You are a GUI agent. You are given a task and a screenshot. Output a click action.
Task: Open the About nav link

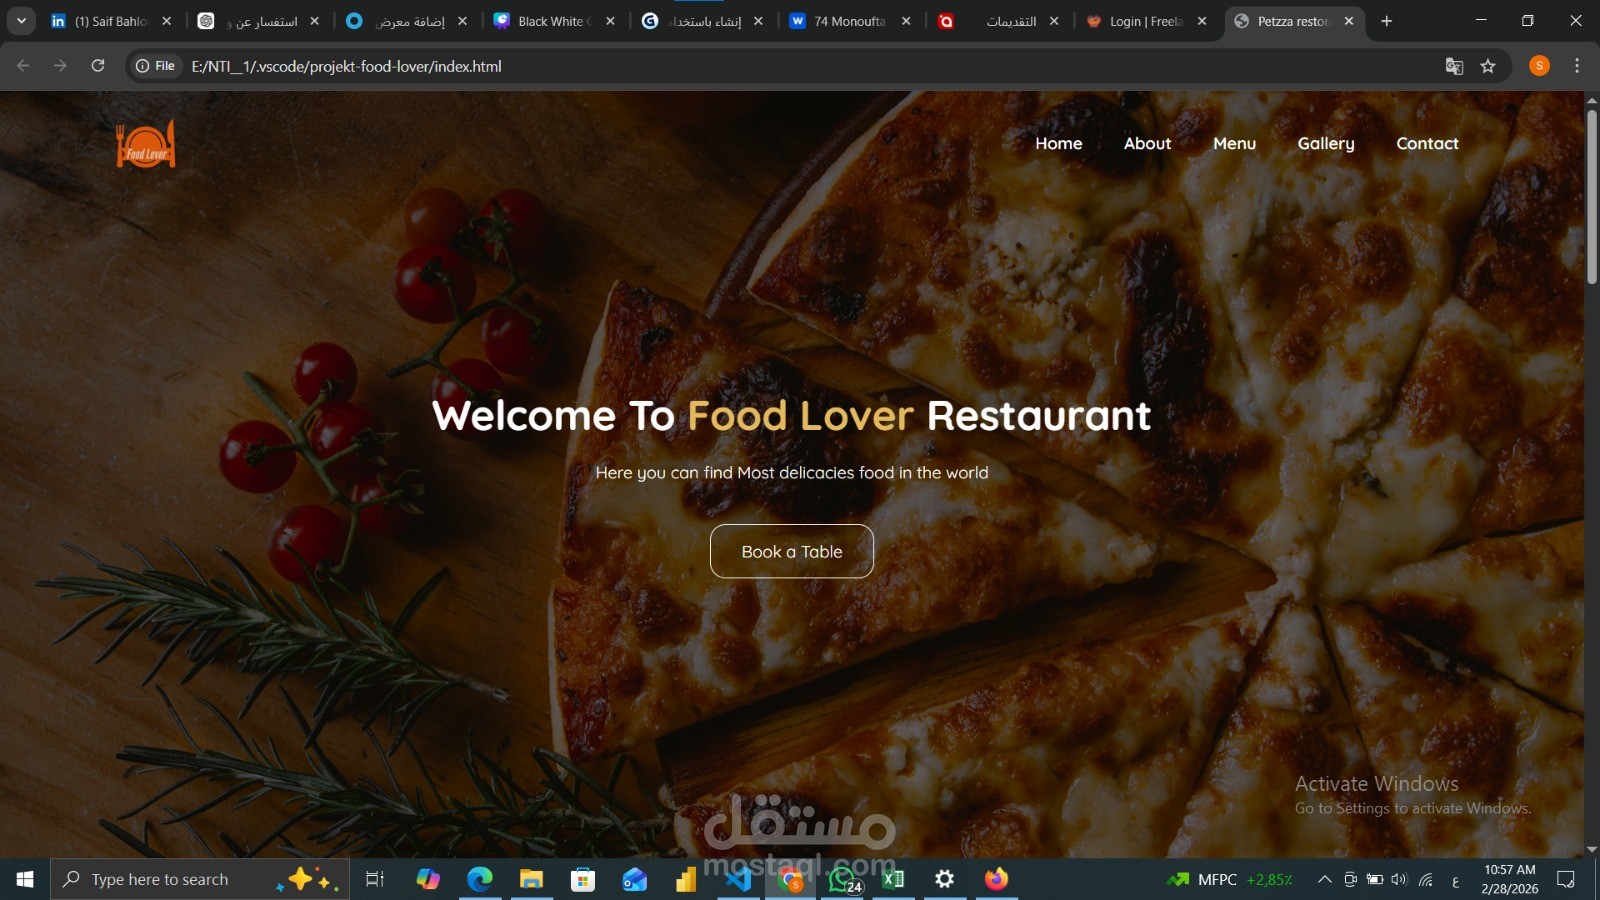click(1147, 143)
